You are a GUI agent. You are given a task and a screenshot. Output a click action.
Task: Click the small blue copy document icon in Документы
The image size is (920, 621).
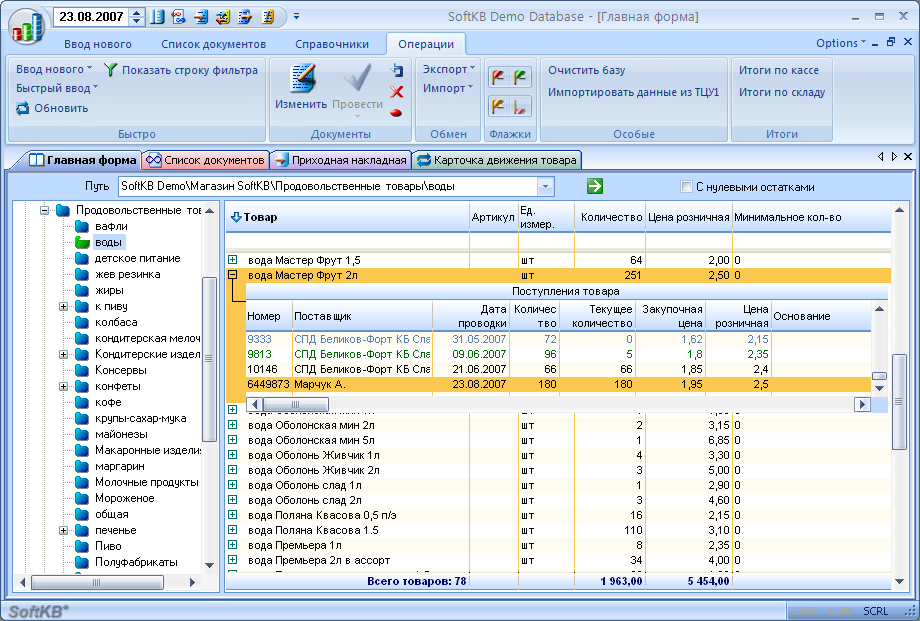397,70
